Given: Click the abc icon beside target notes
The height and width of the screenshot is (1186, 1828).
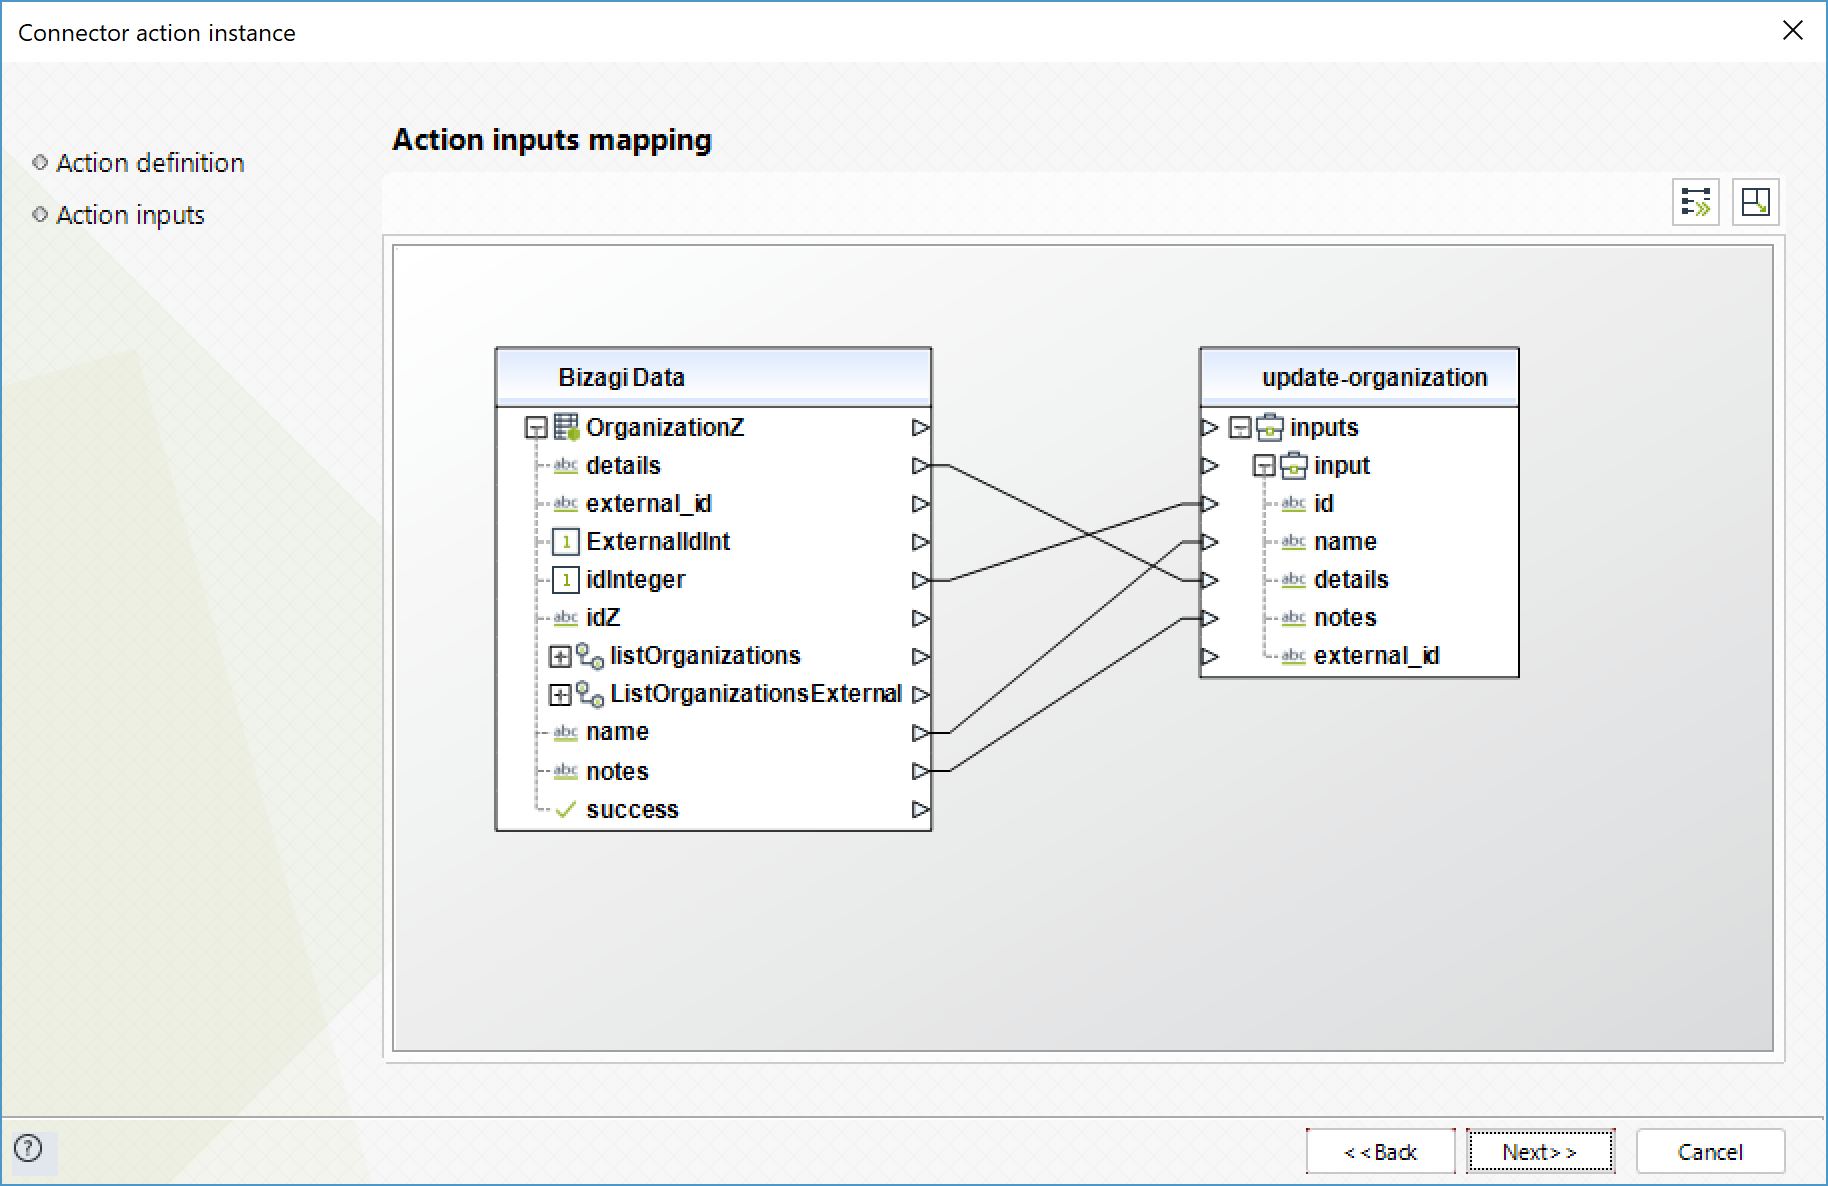Looking at the screenshot, I should (1294, 617).
